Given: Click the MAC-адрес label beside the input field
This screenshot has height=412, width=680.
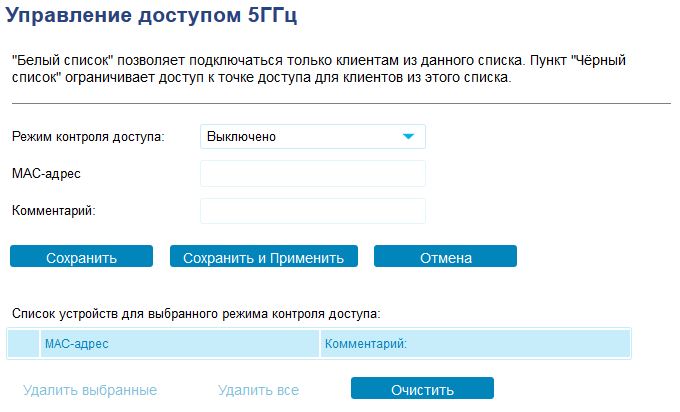Looking at the screenshot, I should tap(46, 173).
